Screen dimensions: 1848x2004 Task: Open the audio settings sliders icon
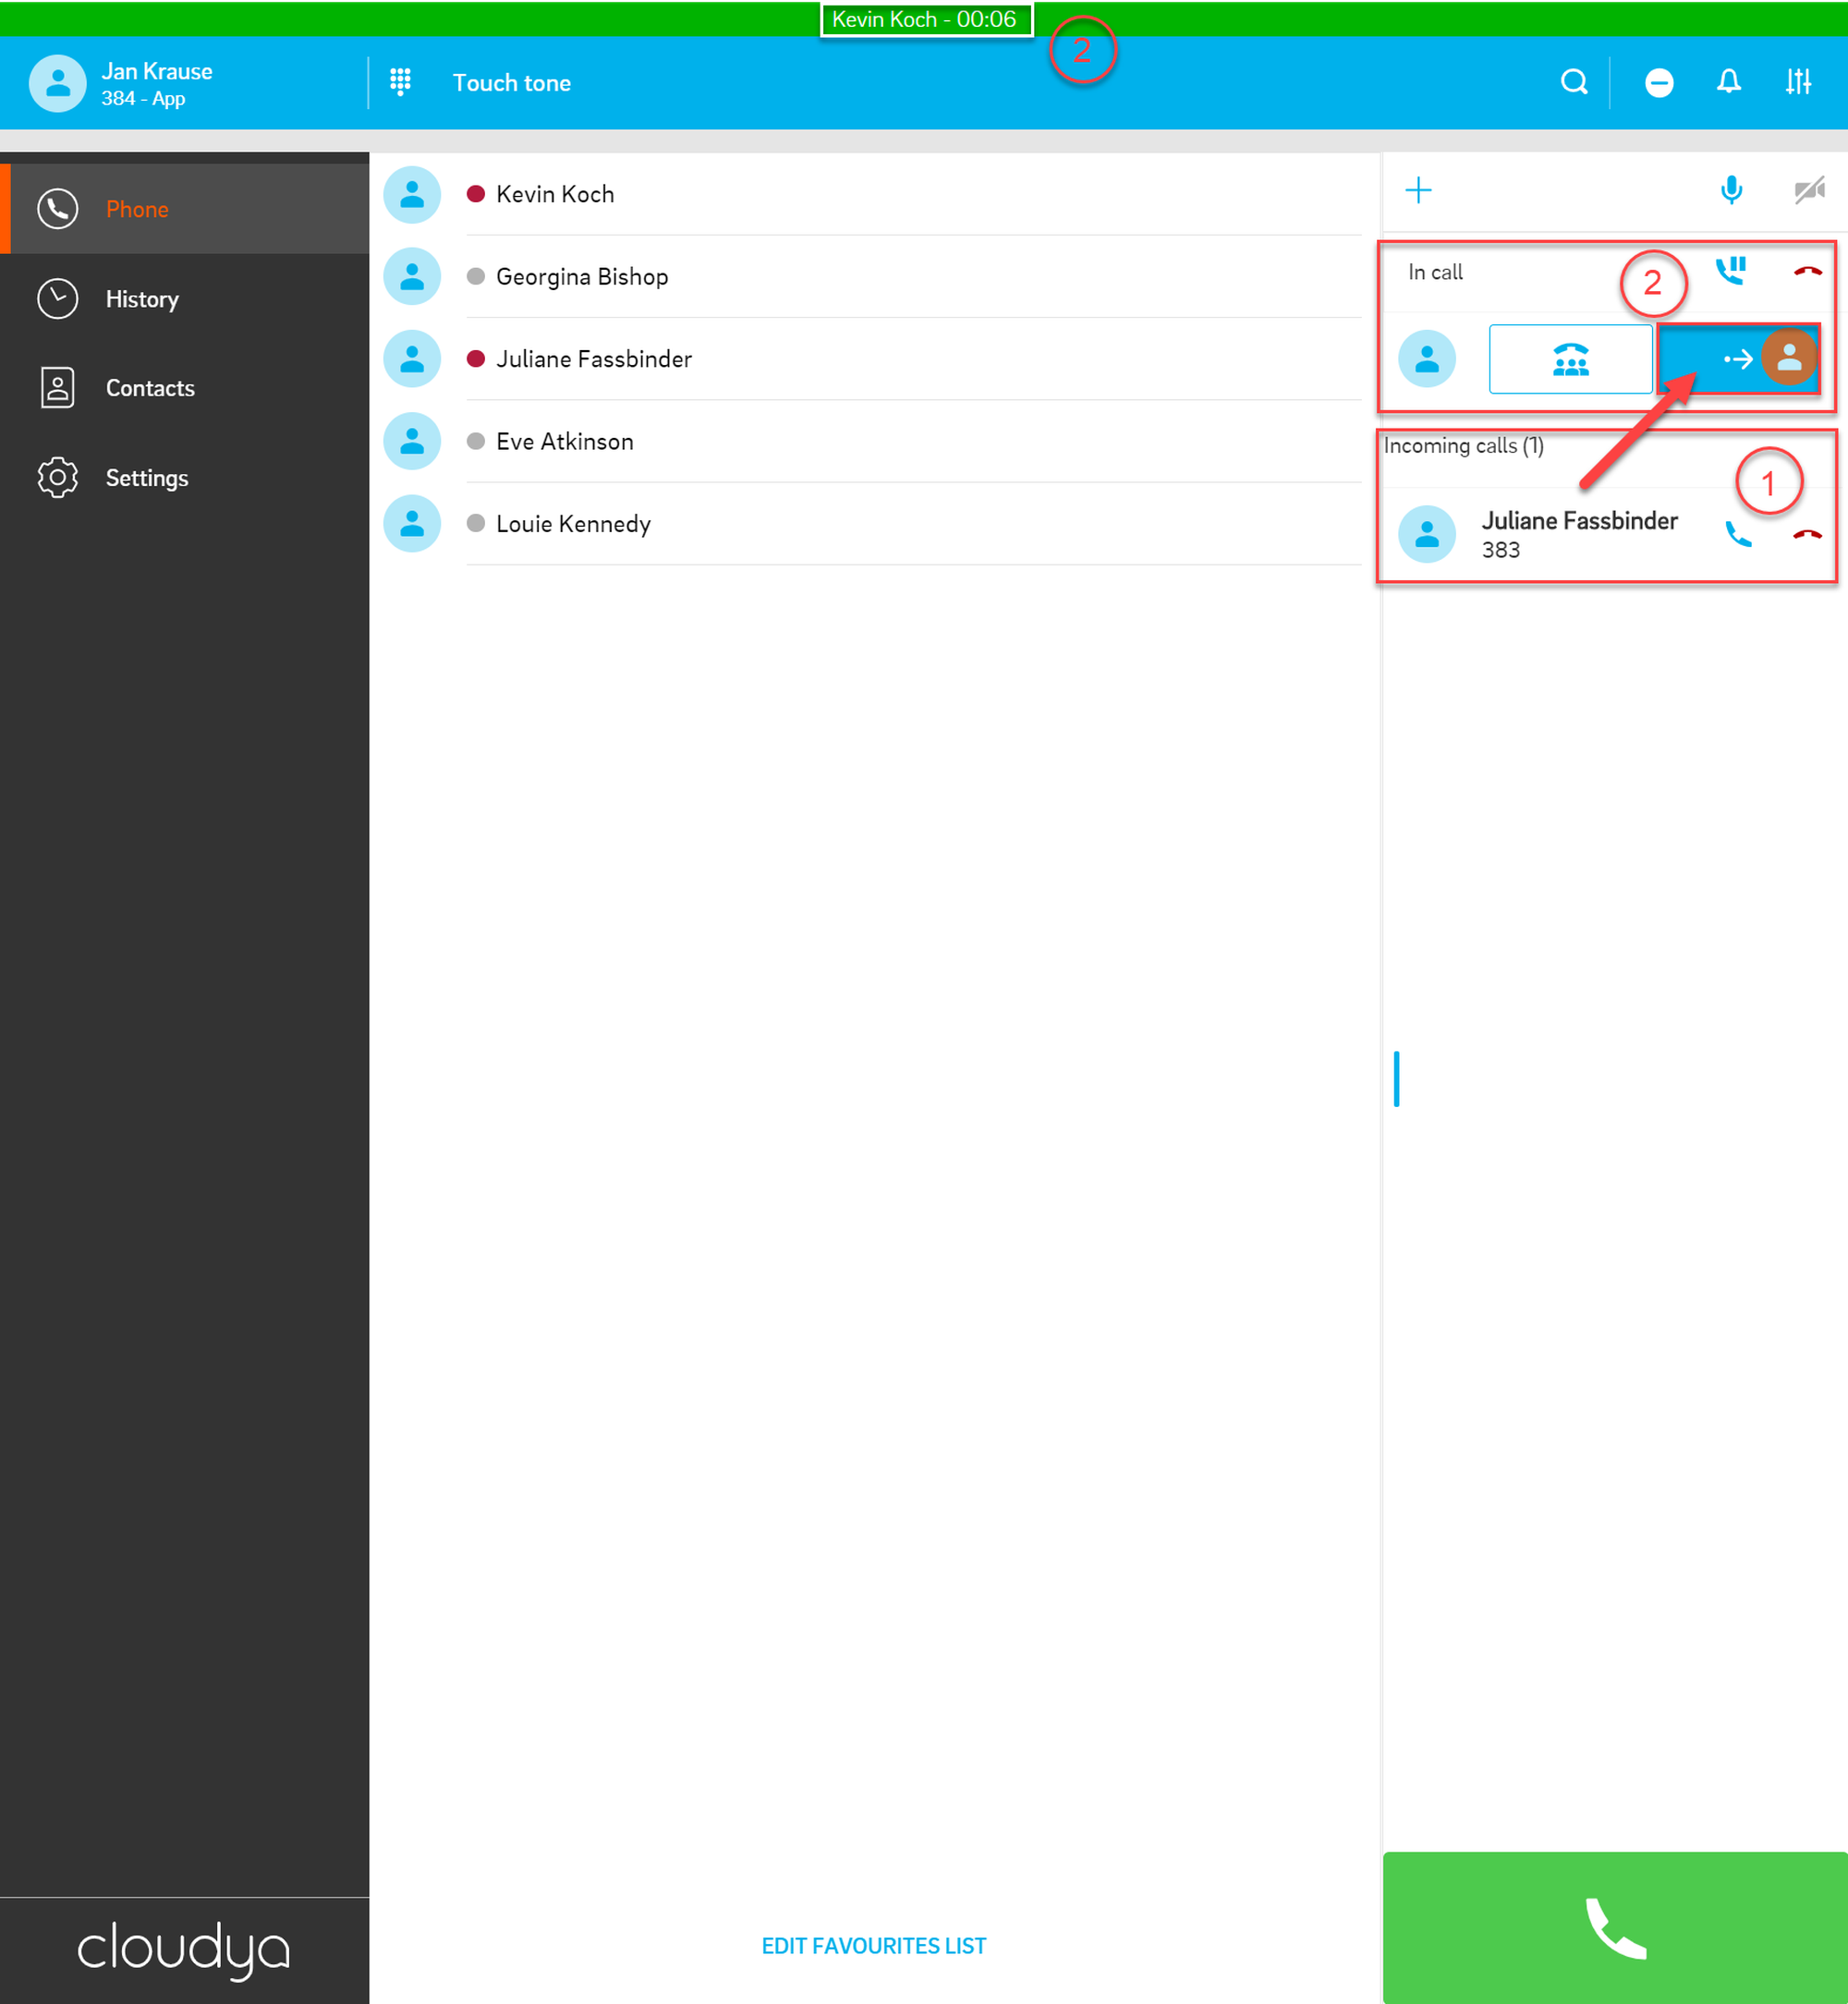coord(1798,82)
